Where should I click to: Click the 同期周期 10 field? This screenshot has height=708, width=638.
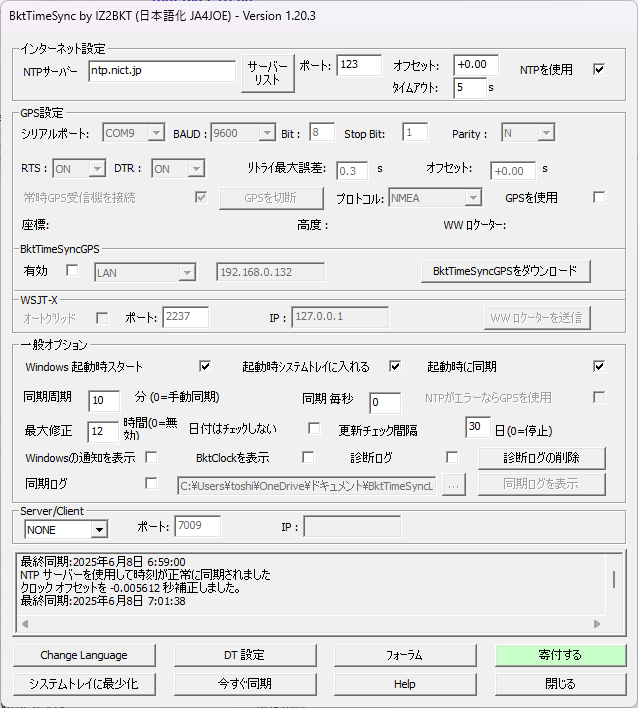coord(104,401)
